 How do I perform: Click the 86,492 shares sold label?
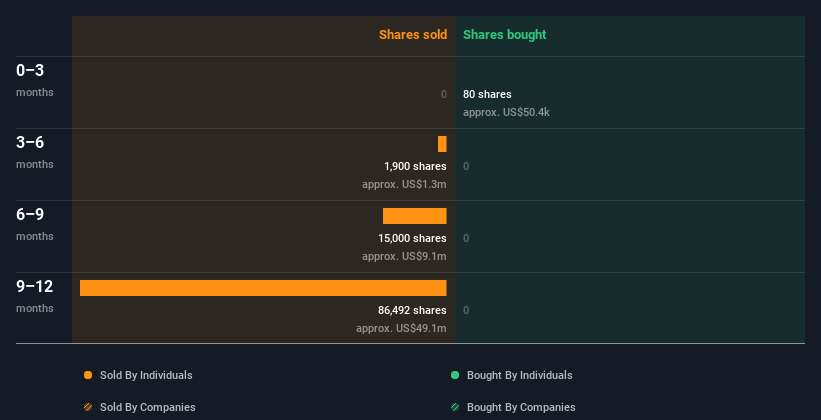tap(412, 310)
